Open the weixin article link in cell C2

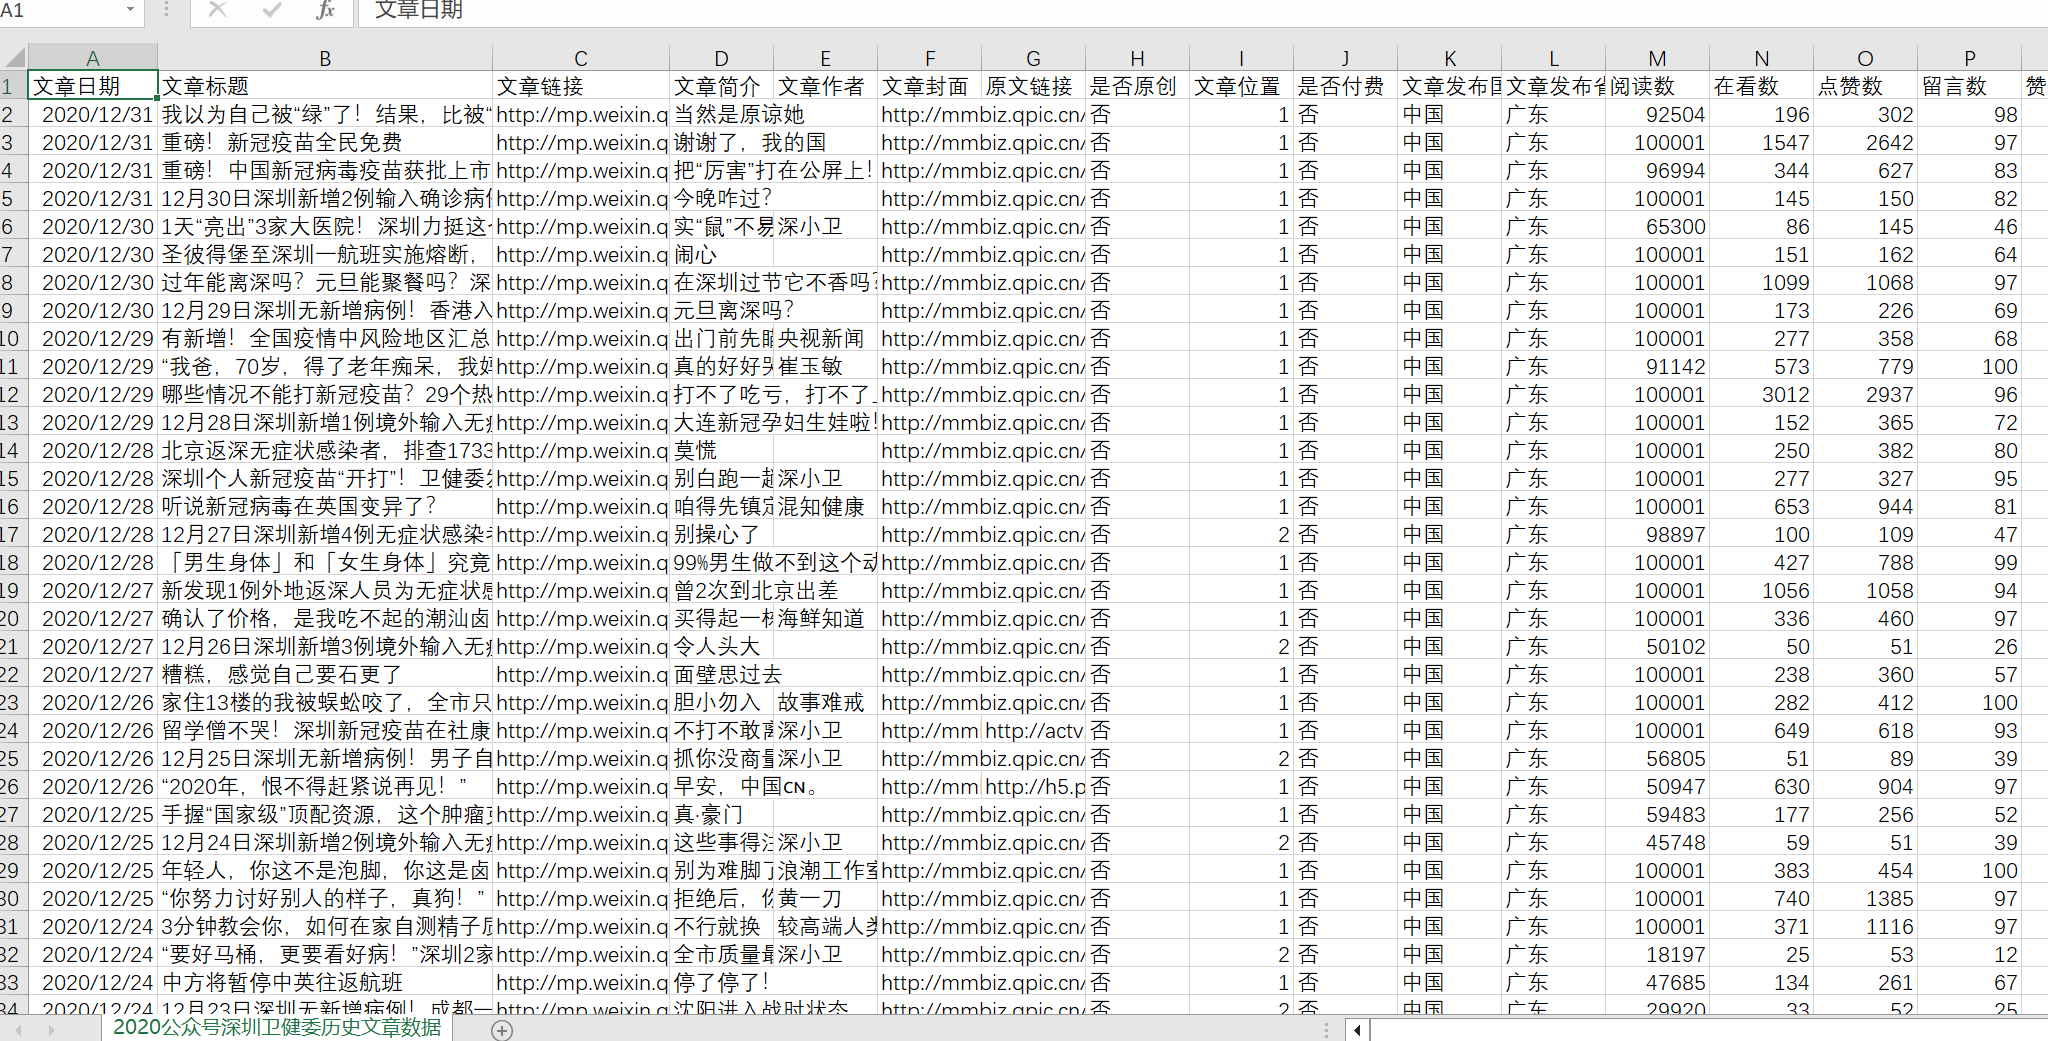[580, 114]
